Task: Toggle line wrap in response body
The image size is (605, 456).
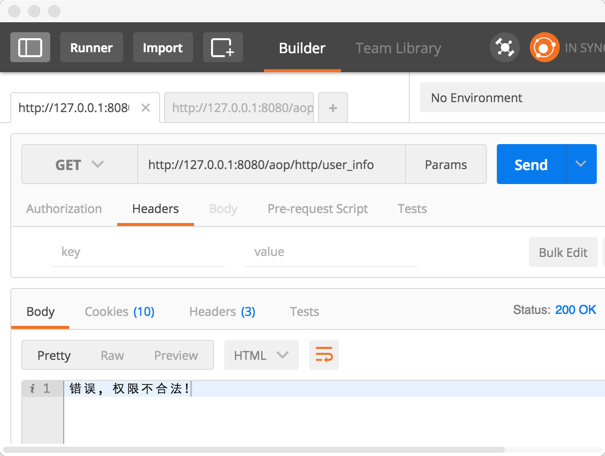Action: [x=324, y=355]
